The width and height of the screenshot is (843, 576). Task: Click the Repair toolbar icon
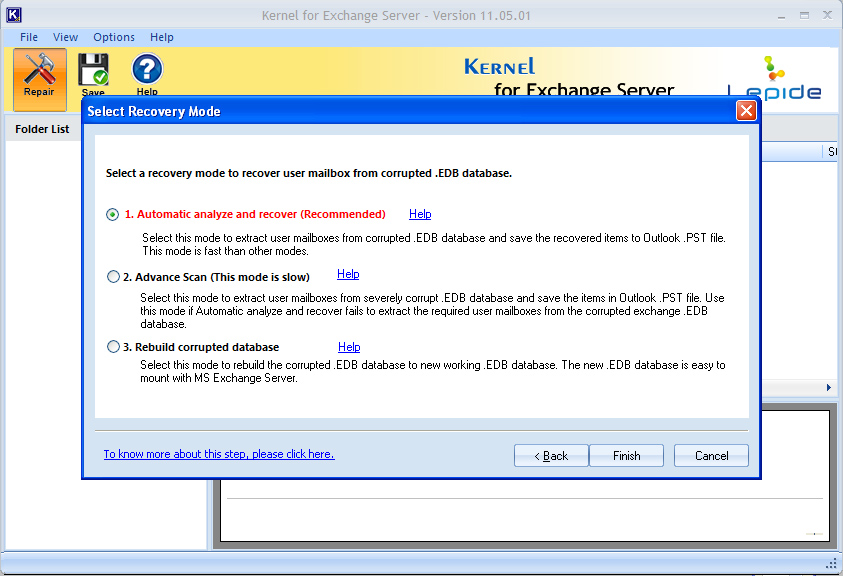point(39,76)
